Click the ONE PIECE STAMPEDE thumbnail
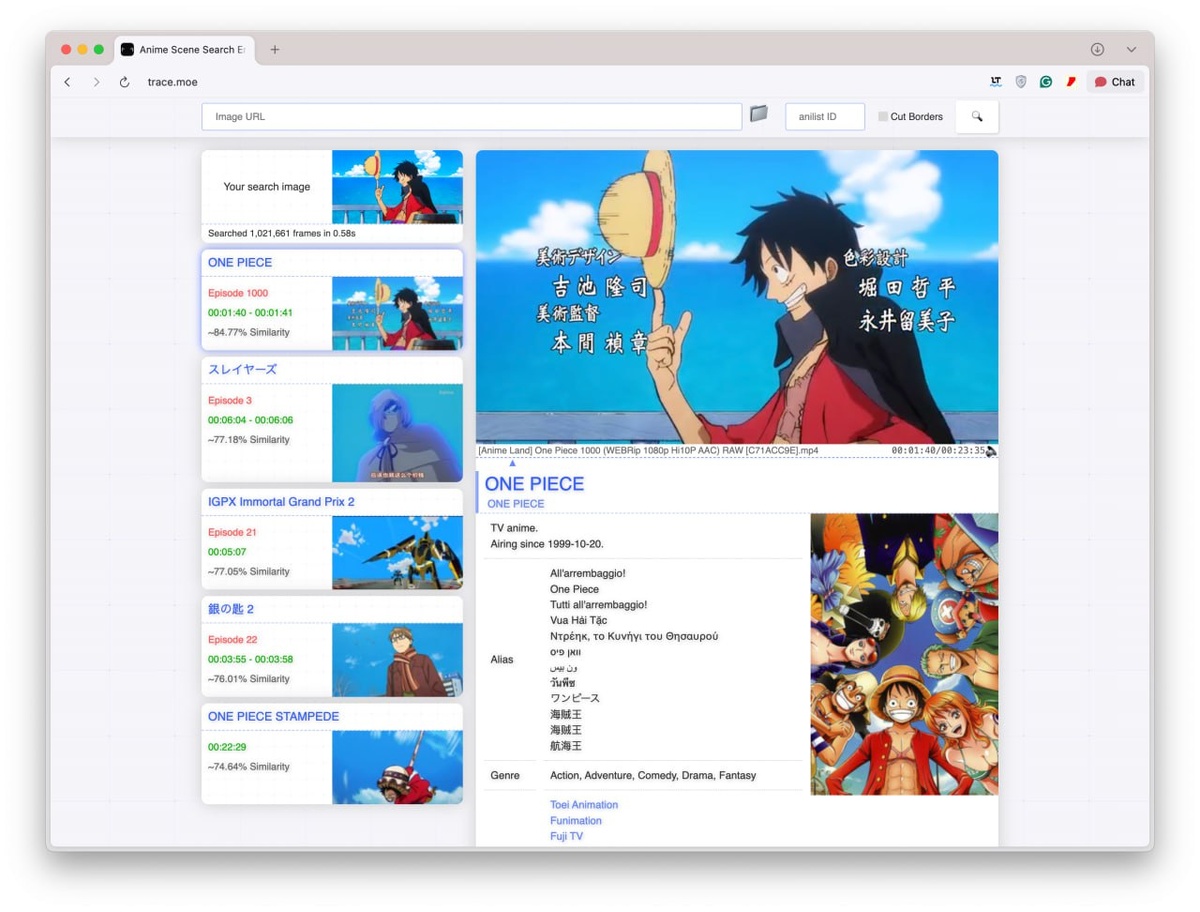The width and height of the screenshot is (1200, 912). coord(397,767)
